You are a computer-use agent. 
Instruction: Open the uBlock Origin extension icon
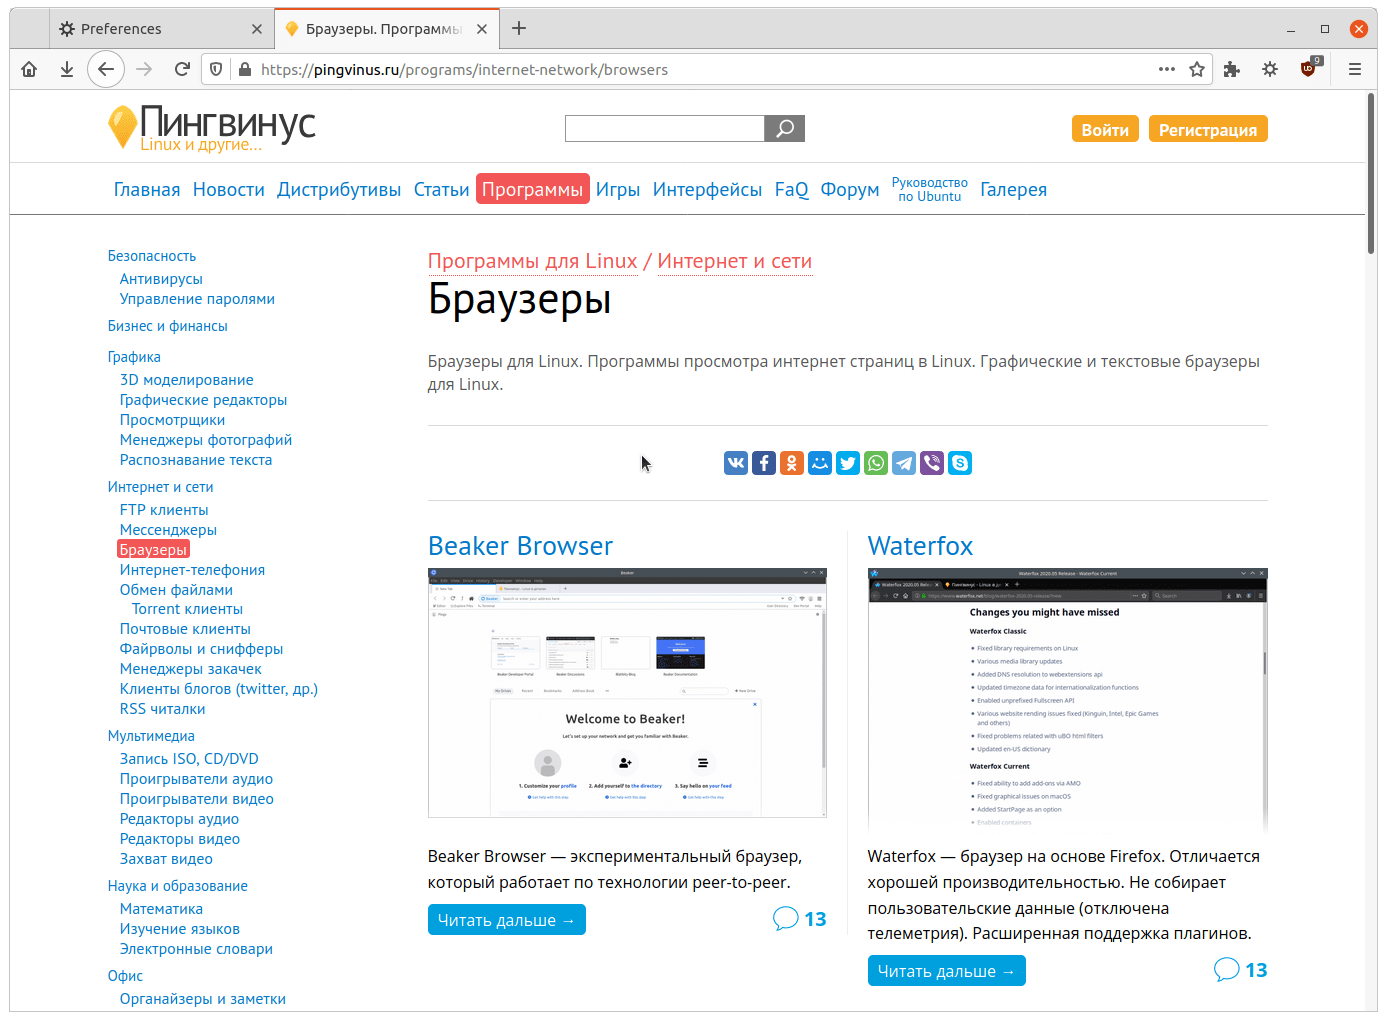click(x=1308, y=69)
